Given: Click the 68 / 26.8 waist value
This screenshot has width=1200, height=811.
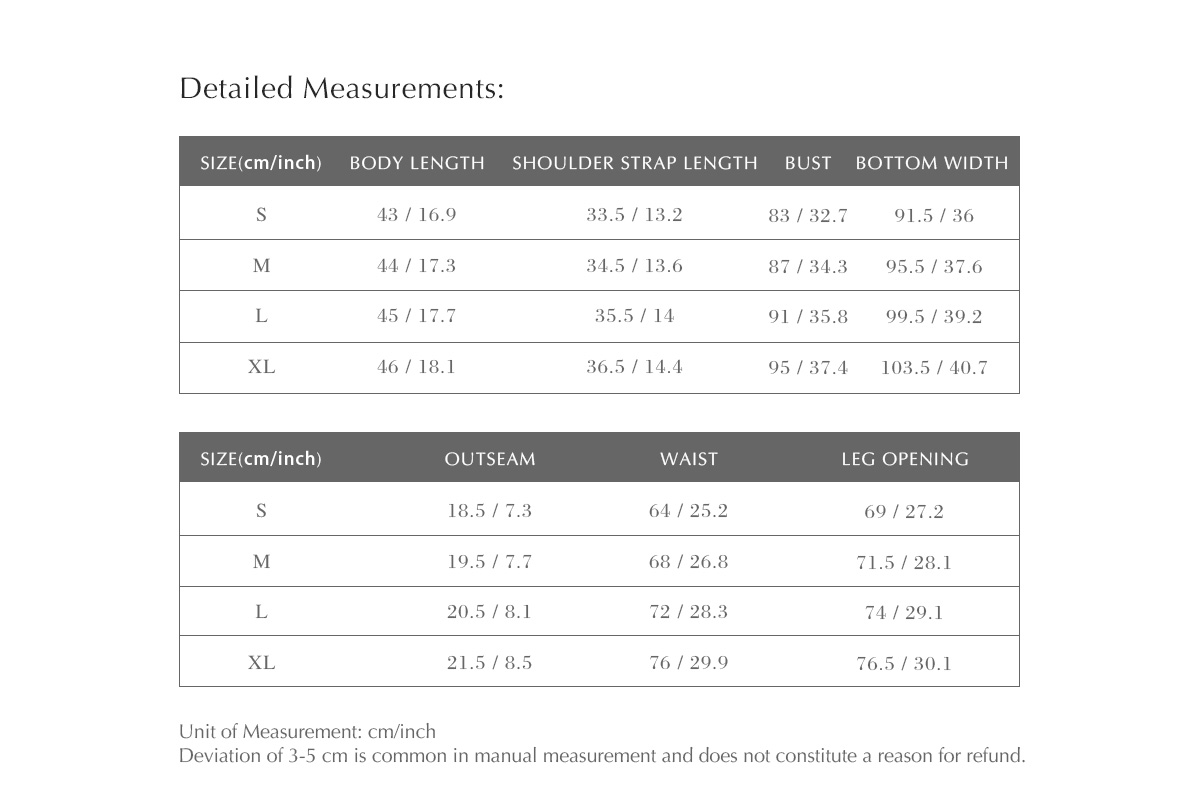Looking at the screenshot, I should [x=689, y=562].
